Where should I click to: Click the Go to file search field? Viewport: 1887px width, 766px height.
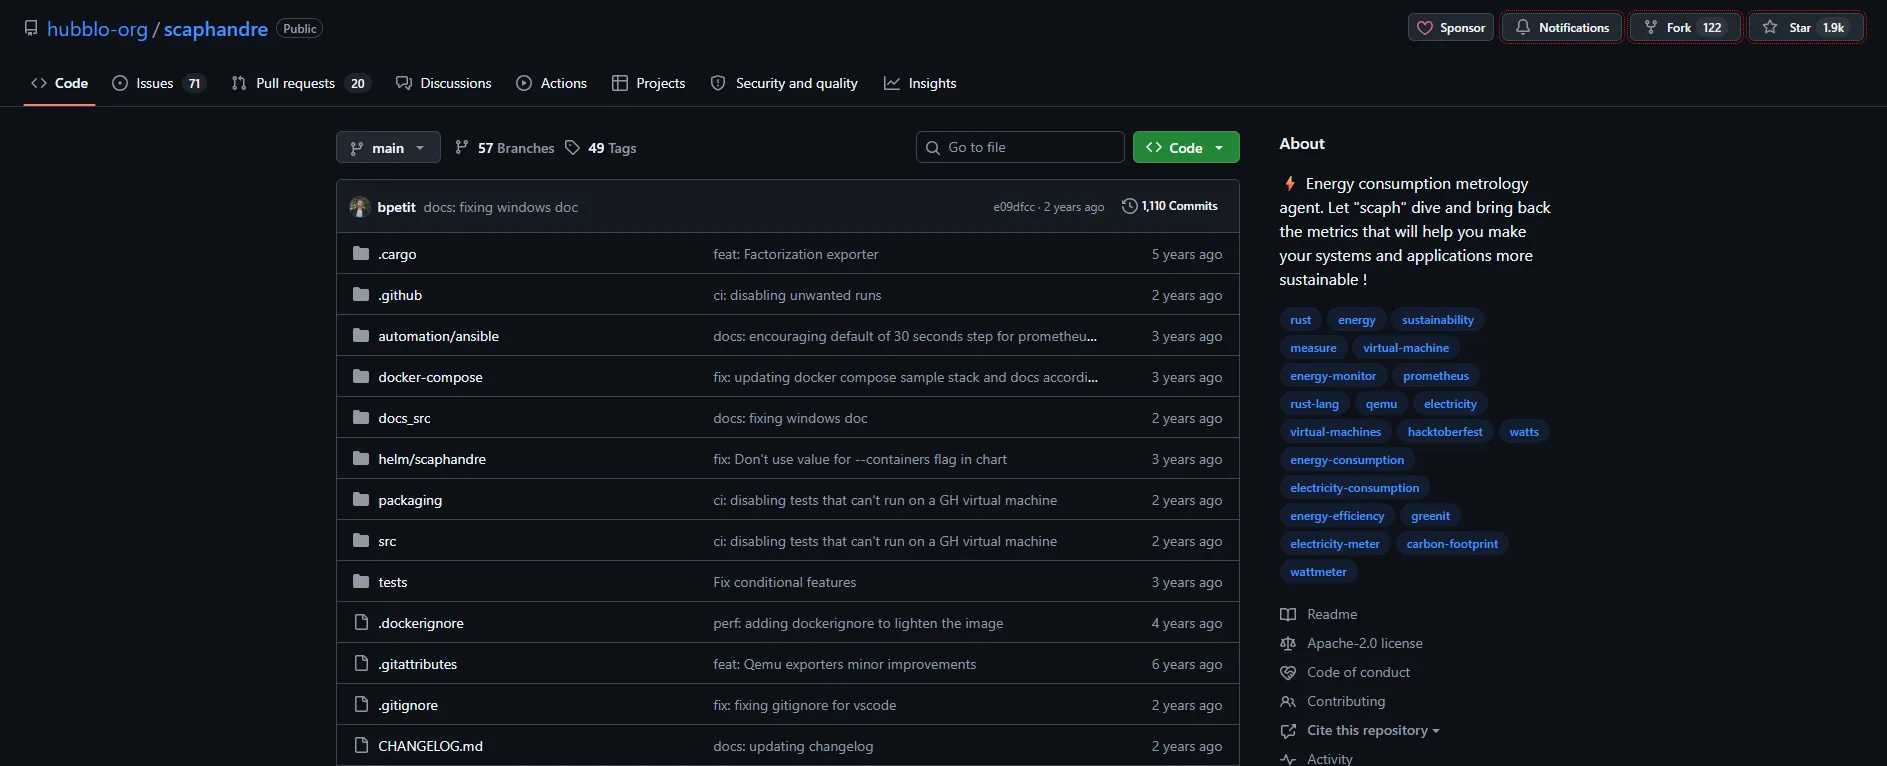point(1020,148)
